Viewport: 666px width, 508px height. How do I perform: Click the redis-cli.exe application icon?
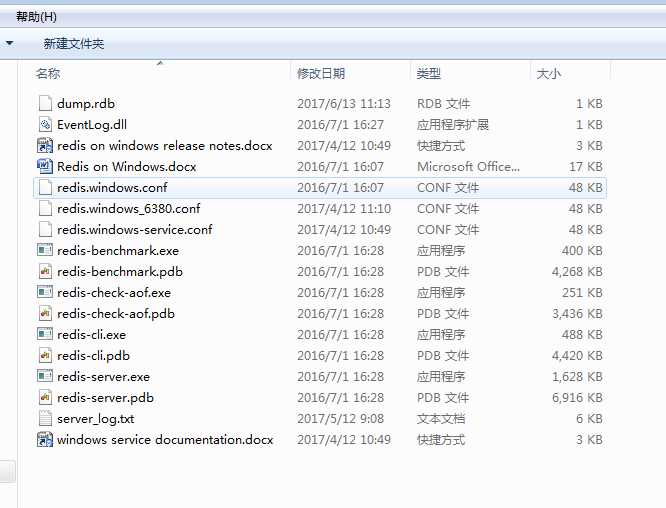45,334
